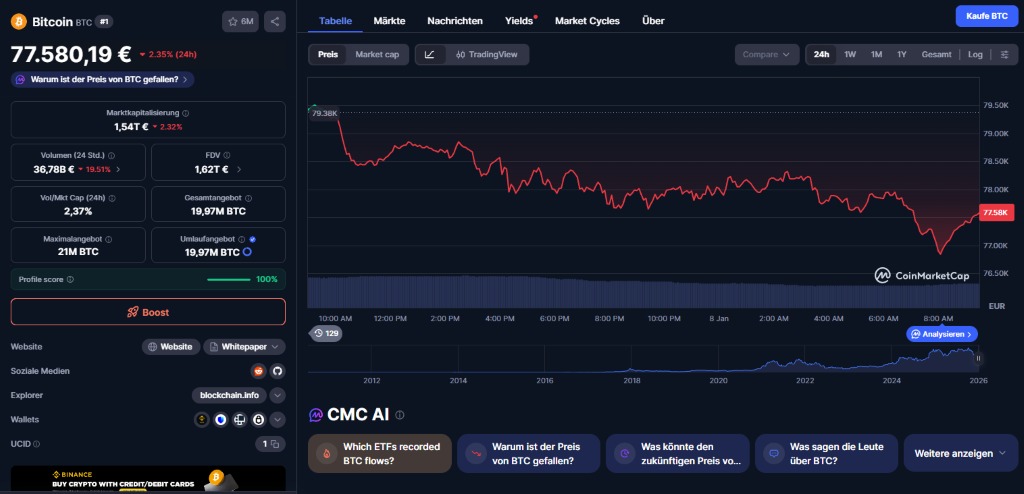Viewport: 1024px width, 494px height.
Task: Open chart settings sliders icon
Action: (1003, 55)
